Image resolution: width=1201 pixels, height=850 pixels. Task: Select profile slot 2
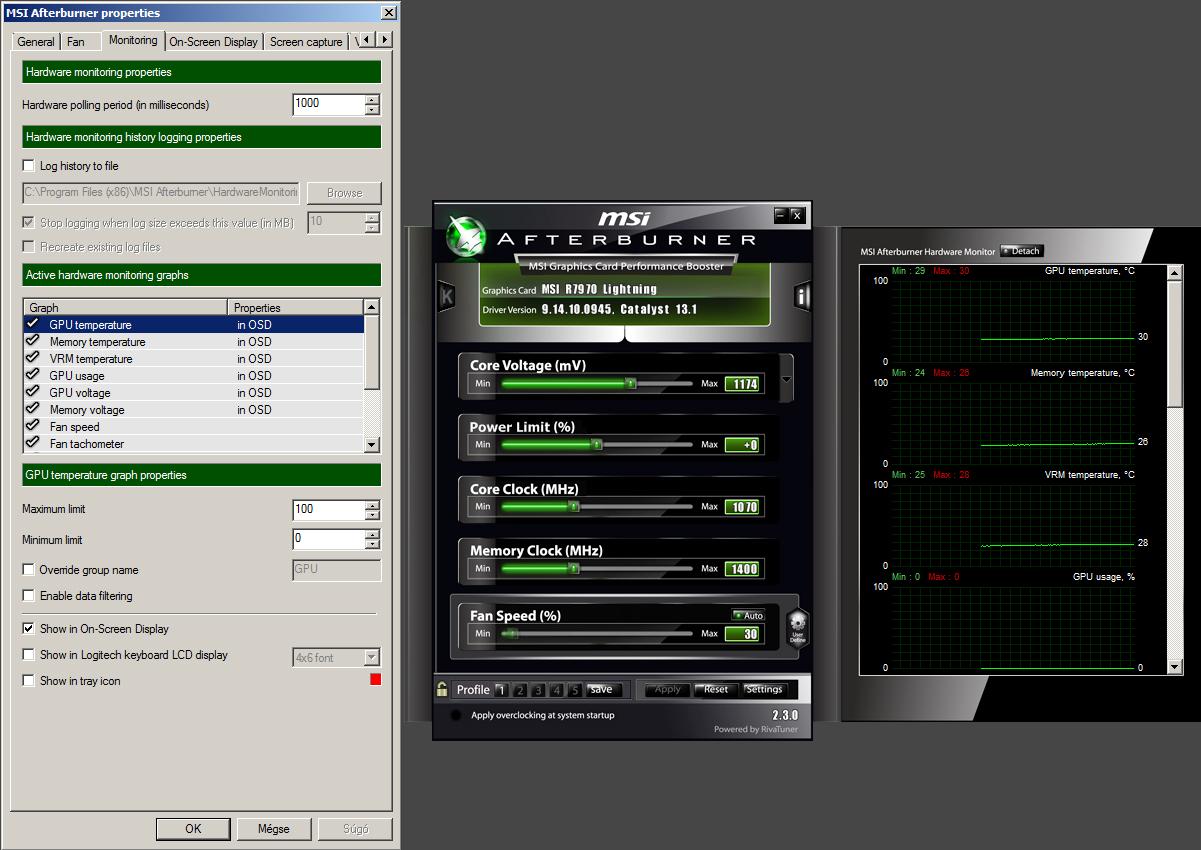coord(520,690)
